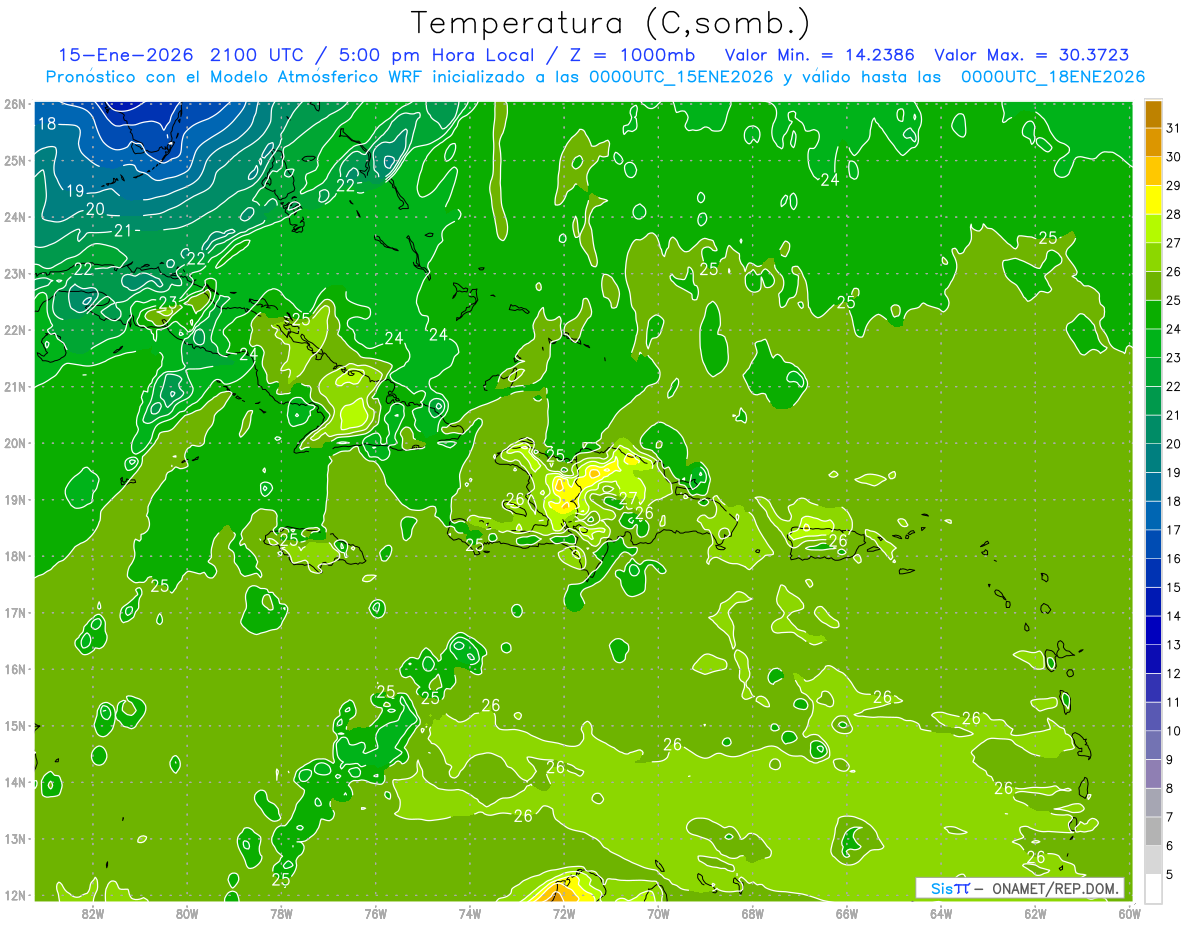
Task: Click the contour label '21' on the map
Action: pyautogui.click(x=123, y=230)
